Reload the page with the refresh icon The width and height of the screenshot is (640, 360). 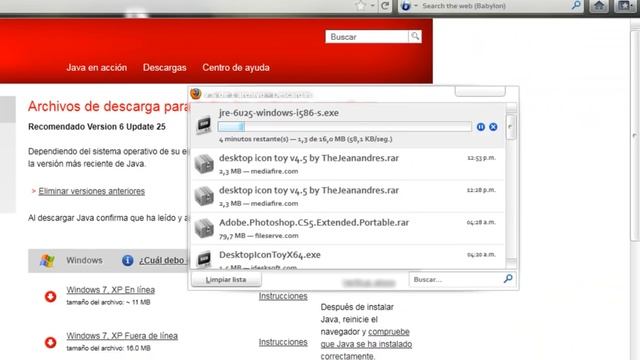(x=385, y=6)
